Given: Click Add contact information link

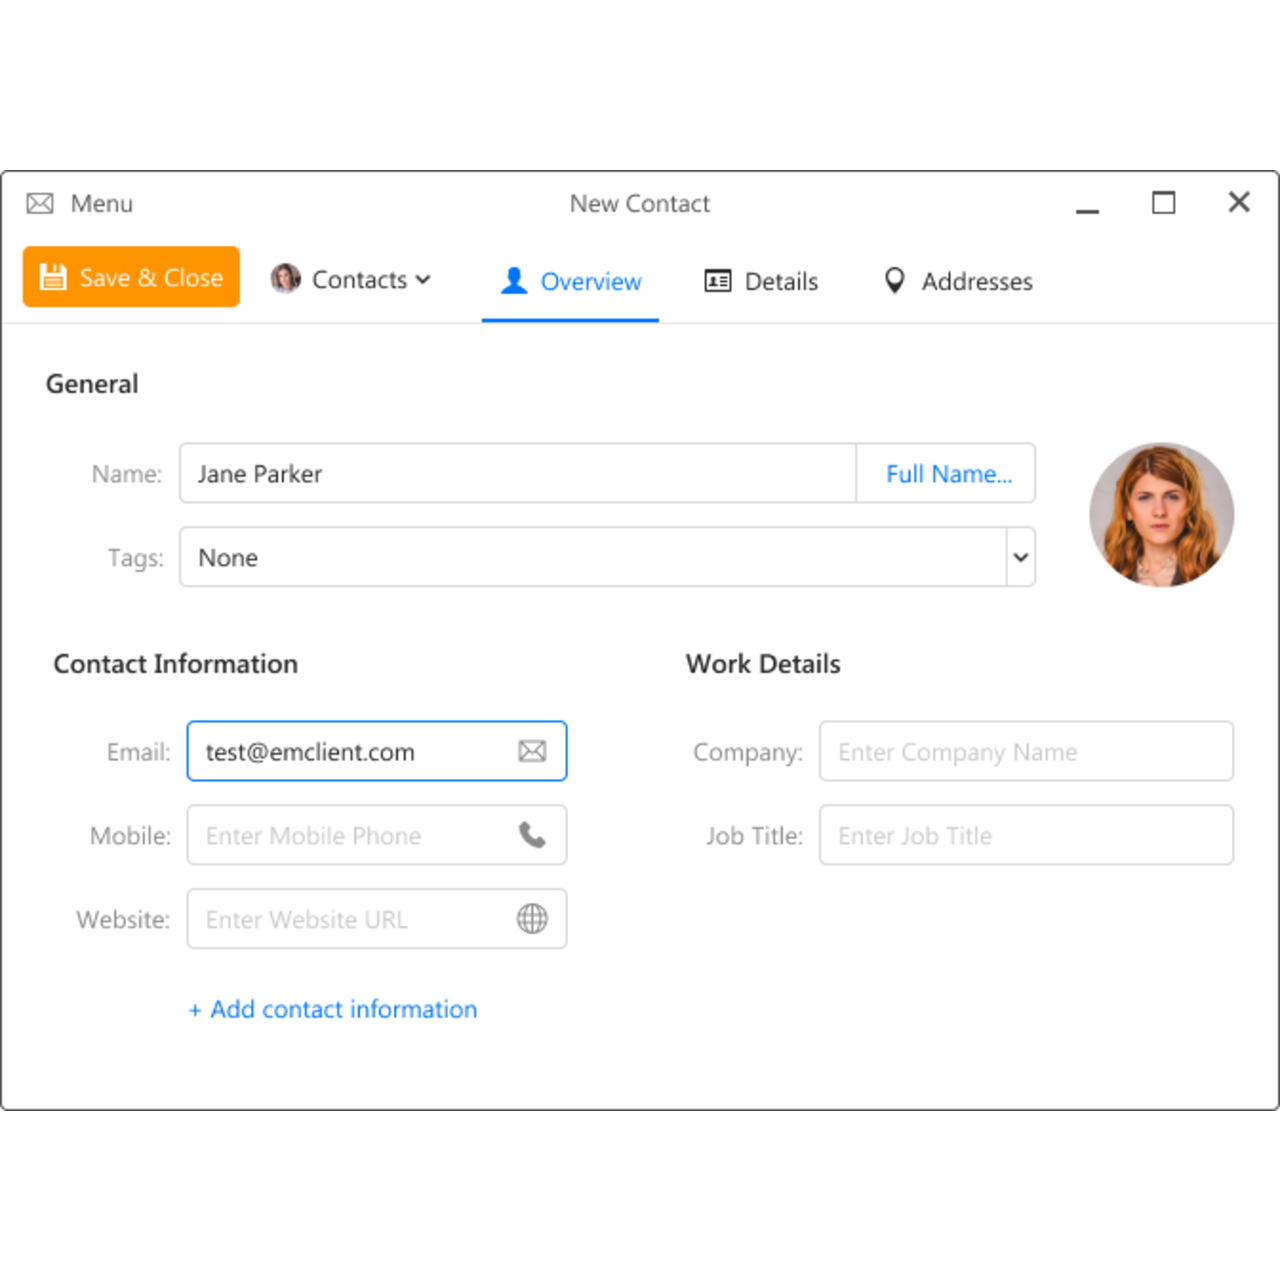Looking at the screenshot, I should (333, 1009).
